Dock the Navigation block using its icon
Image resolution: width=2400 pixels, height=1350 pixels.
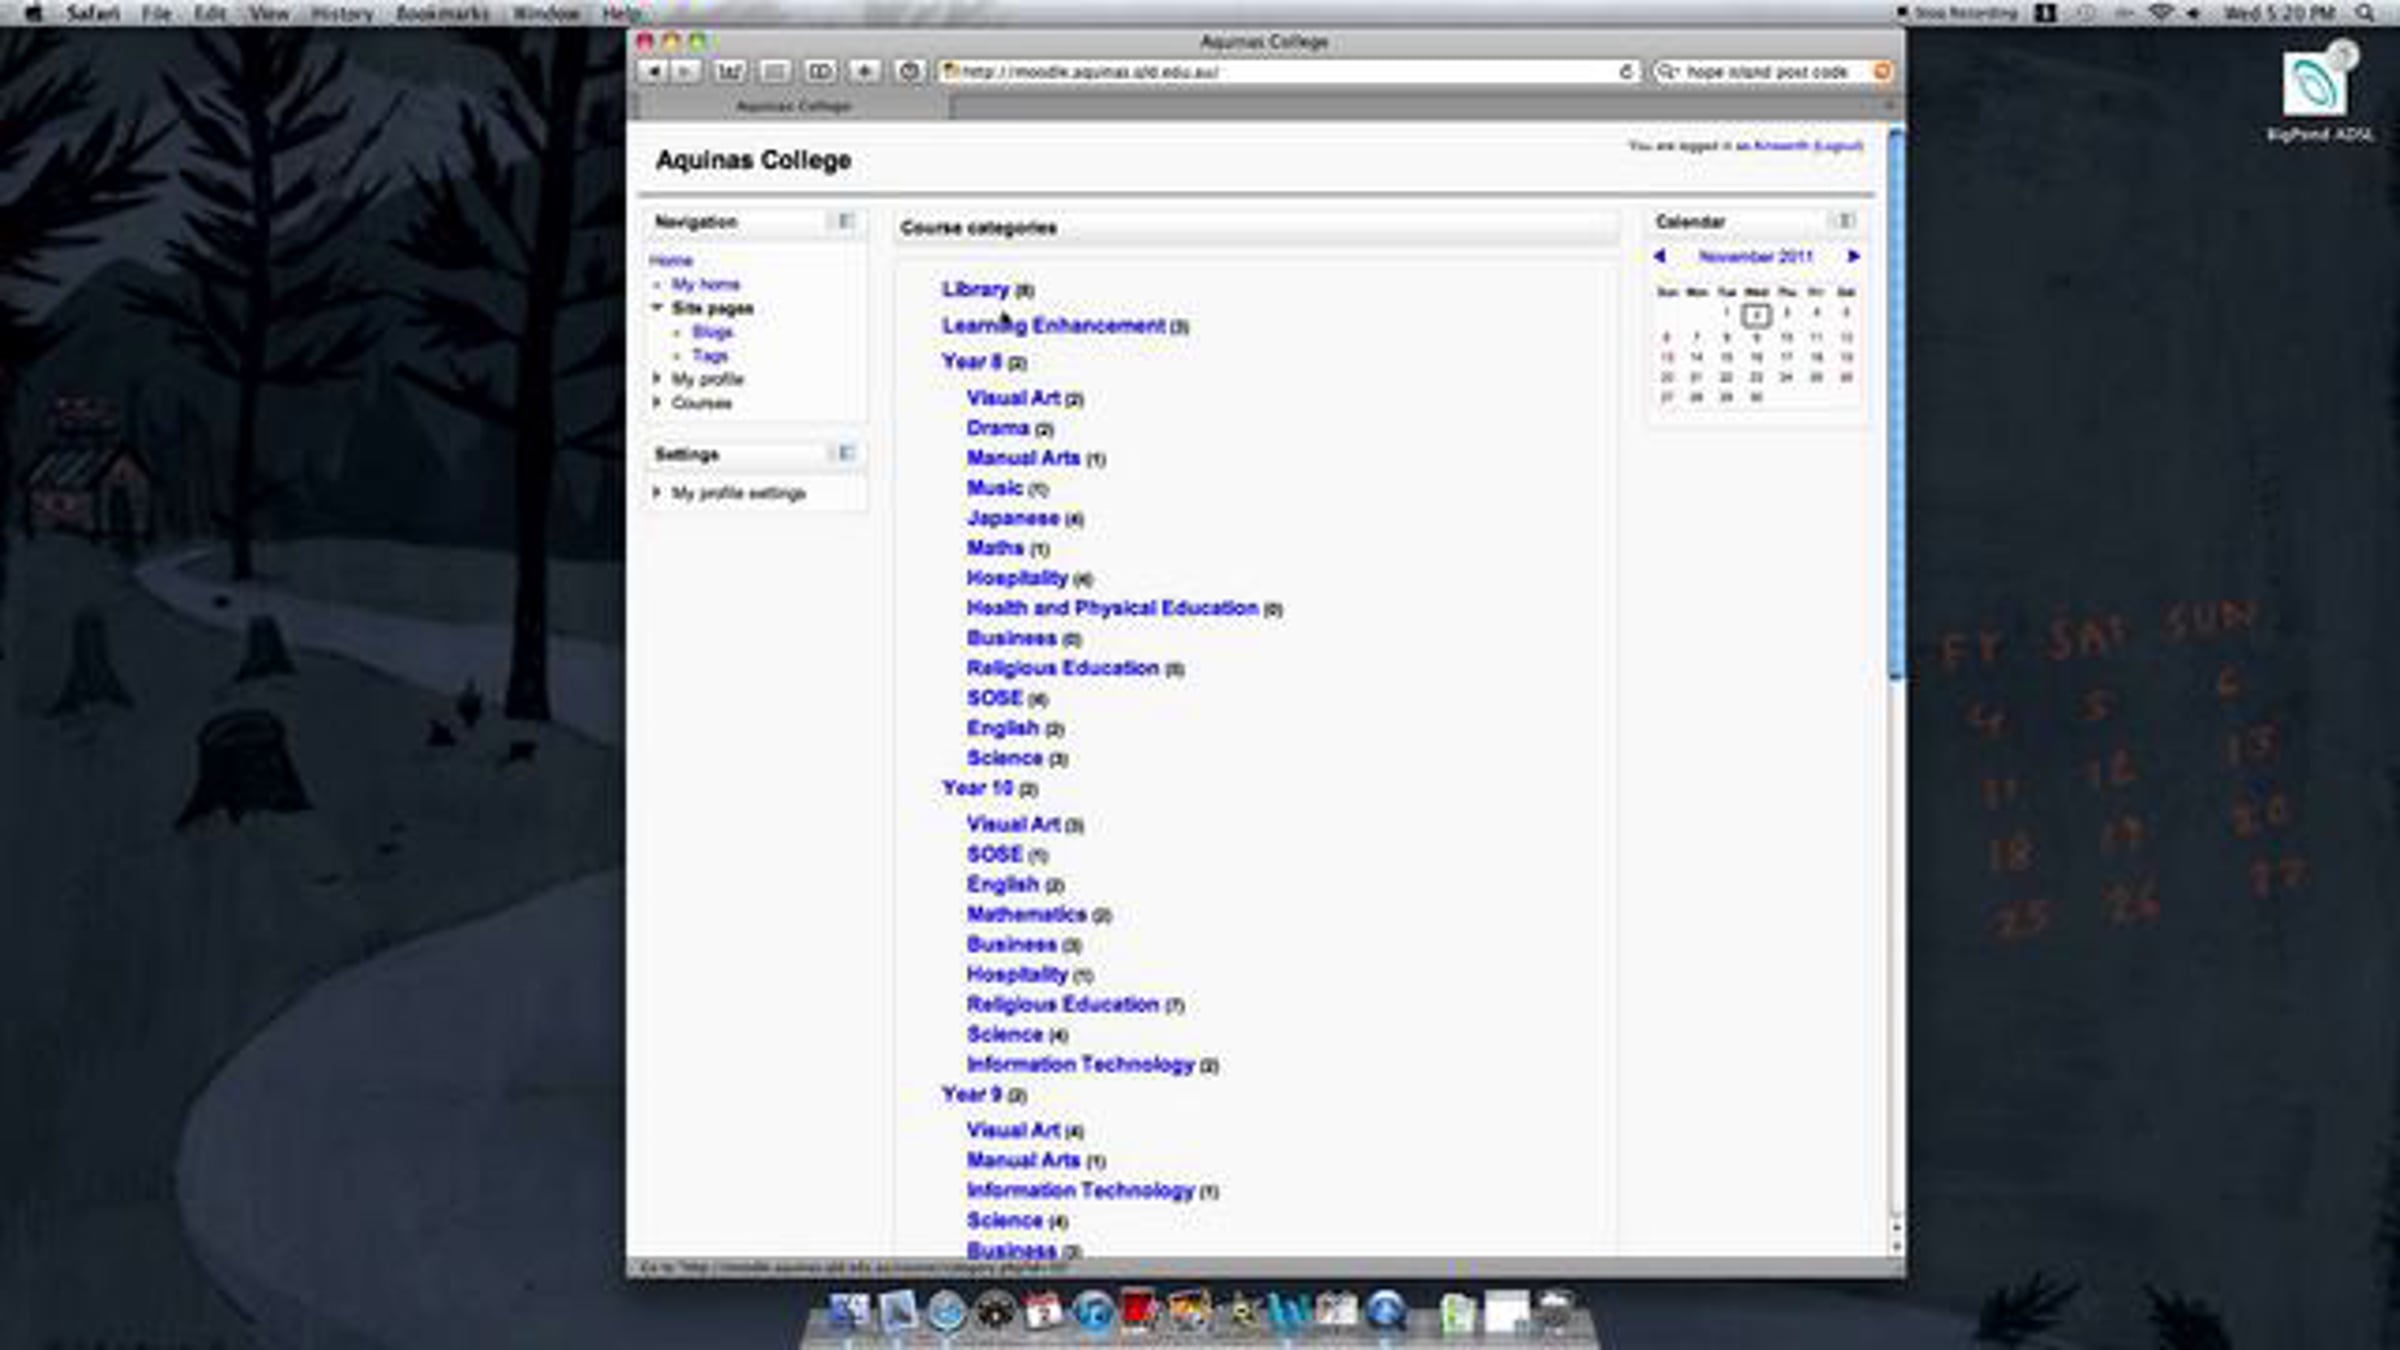point(845,221)
